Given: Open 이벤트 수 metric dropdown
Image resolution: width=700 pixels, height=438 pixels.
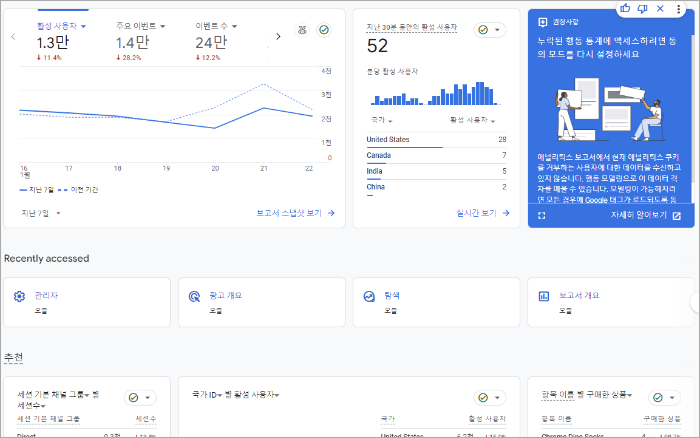Looking at the screenshot, I should (x=216, y=26).
